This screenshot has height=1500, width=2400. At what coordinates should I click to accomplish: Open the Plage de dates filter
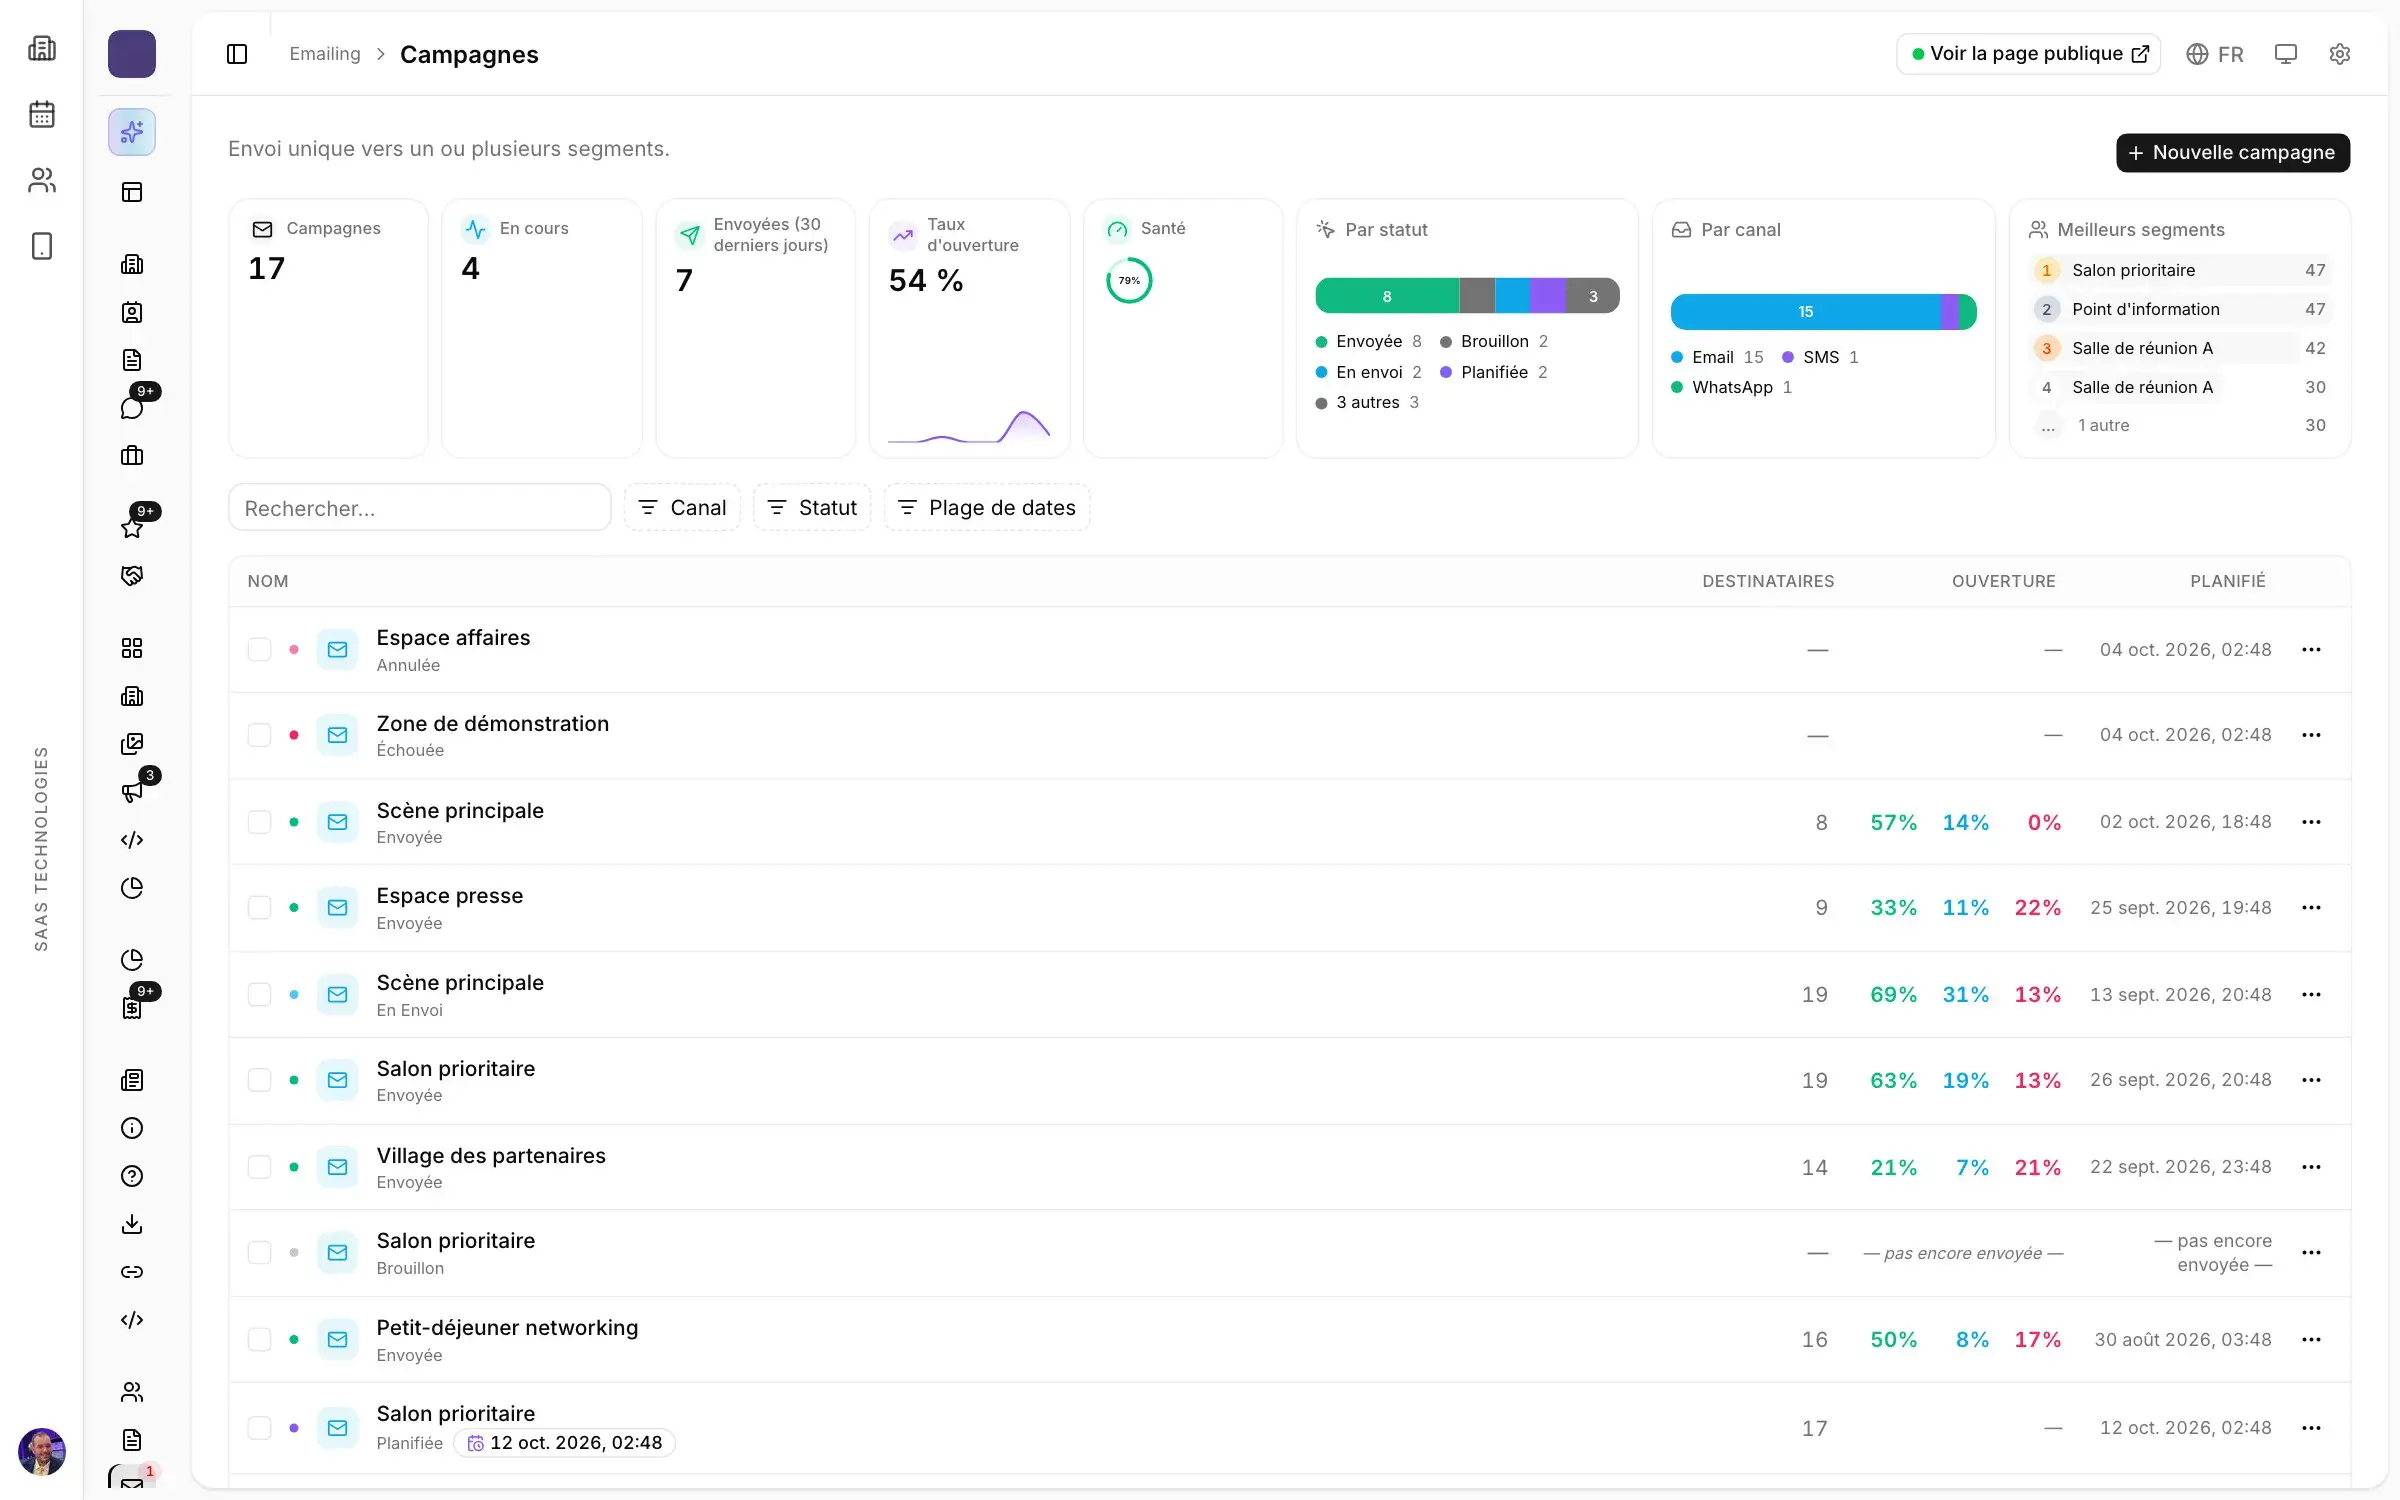987,508
